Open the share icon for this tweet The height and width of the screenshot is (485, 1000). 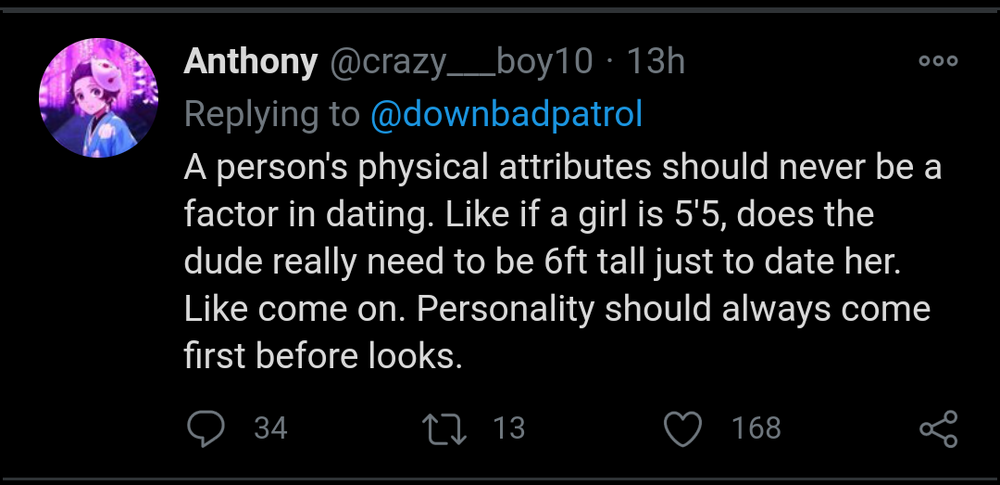point(938,429)
